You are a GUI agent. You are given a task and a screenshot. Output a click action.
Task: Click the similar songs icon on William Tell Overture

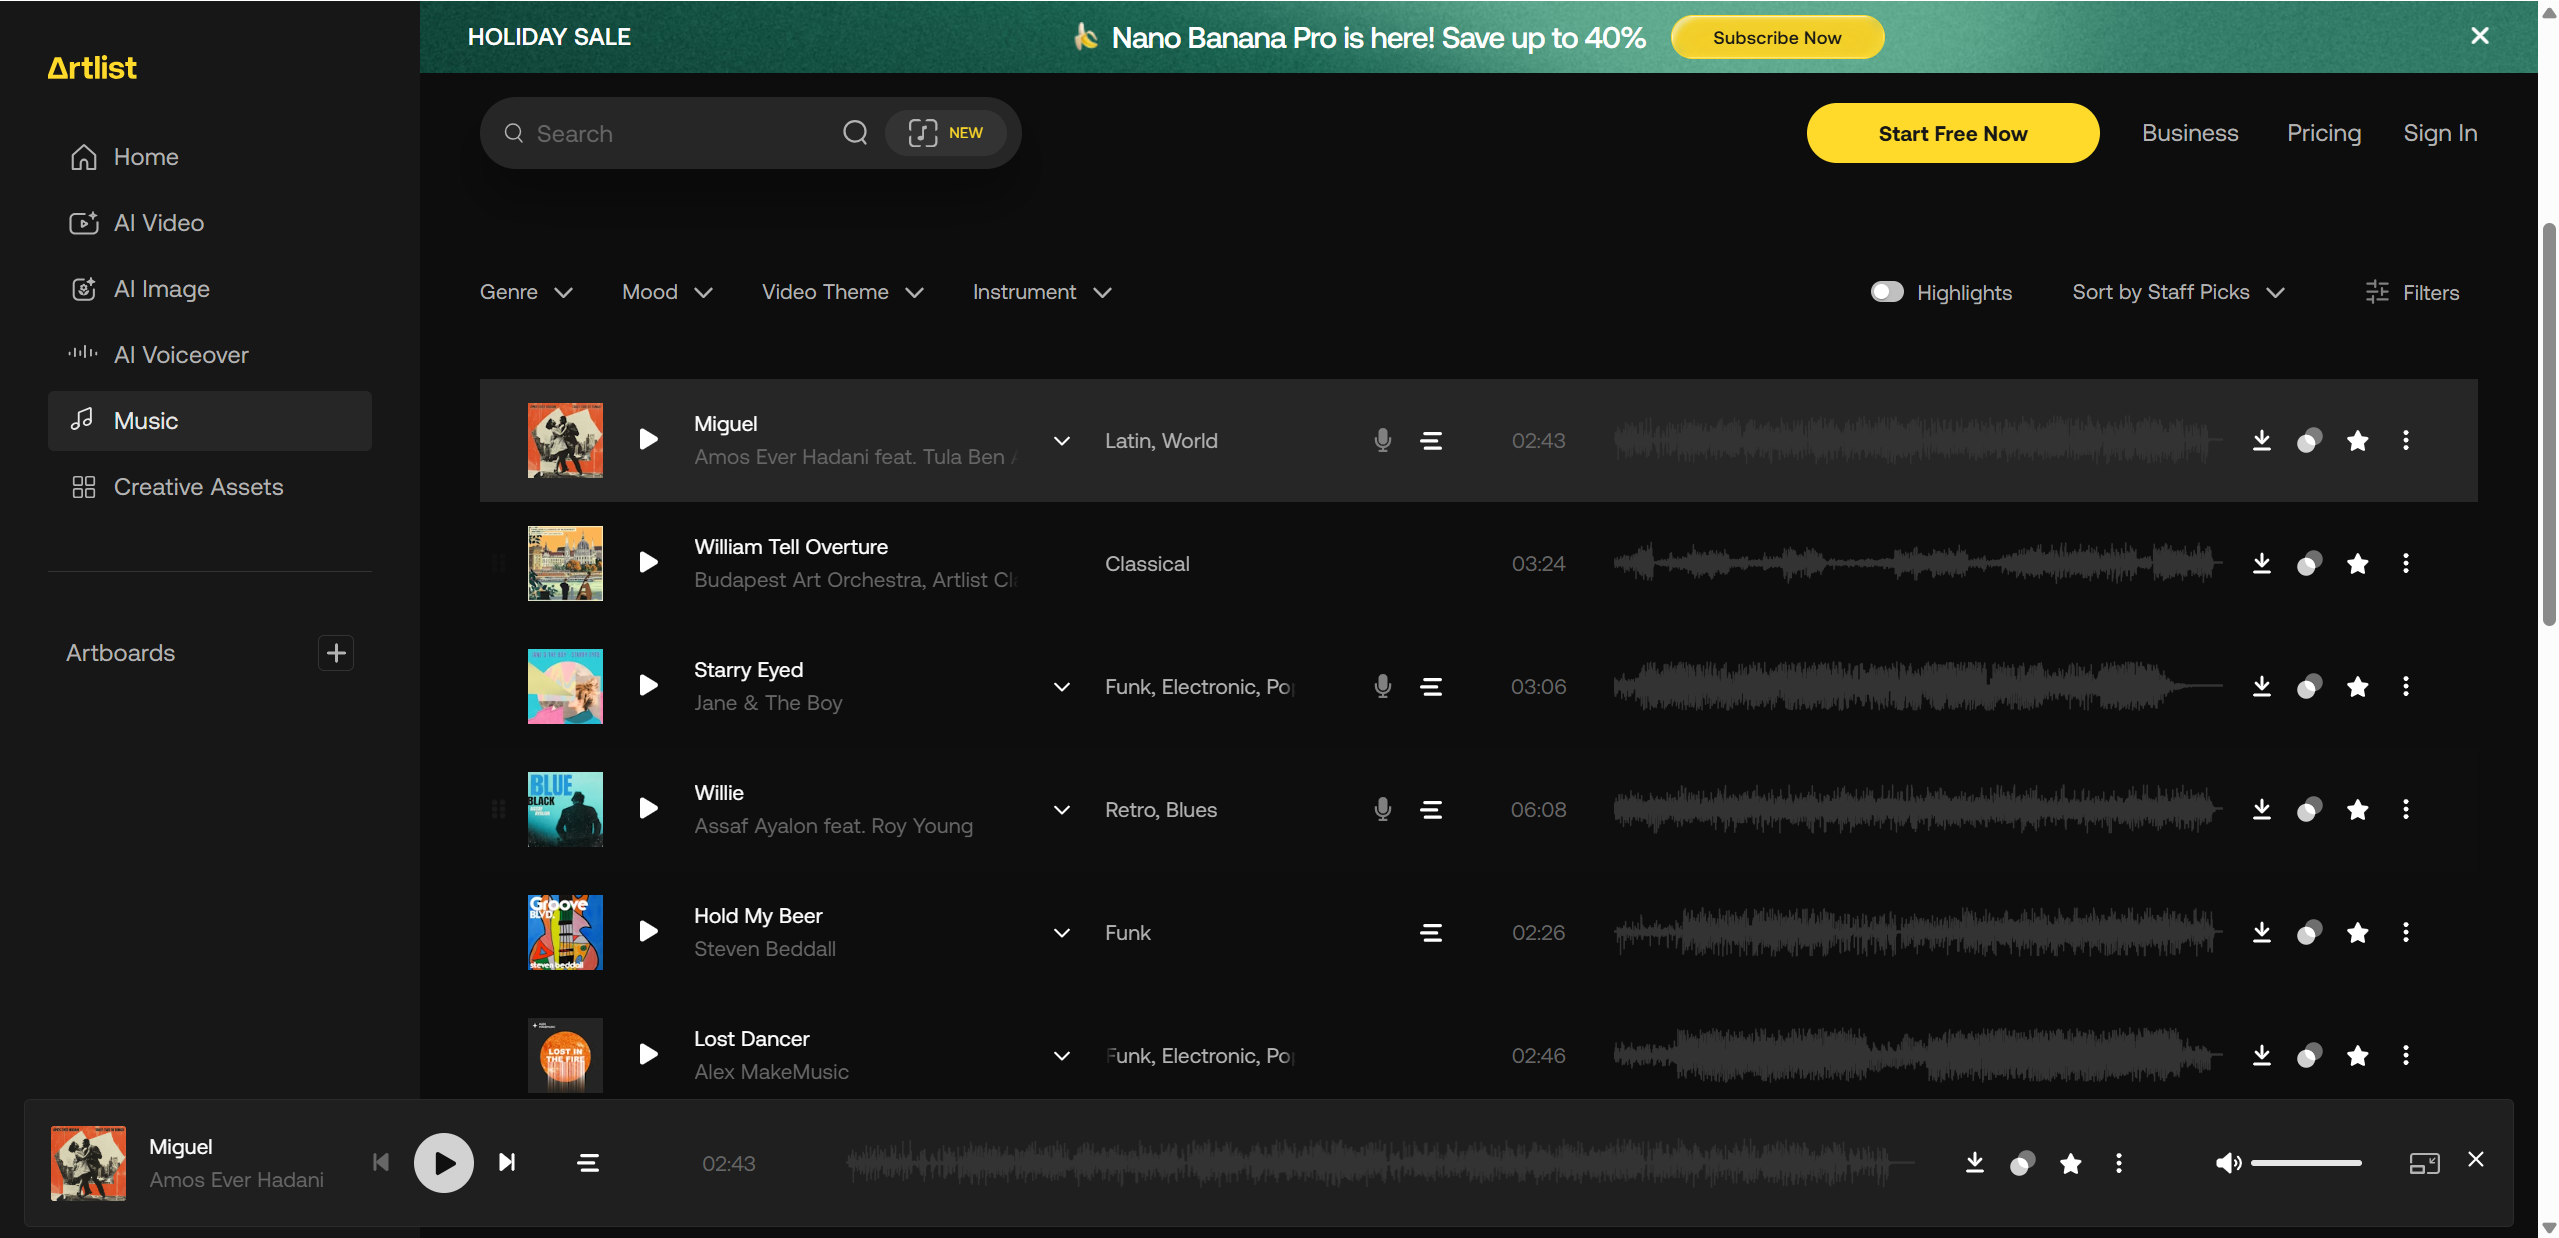(2308, 564)
